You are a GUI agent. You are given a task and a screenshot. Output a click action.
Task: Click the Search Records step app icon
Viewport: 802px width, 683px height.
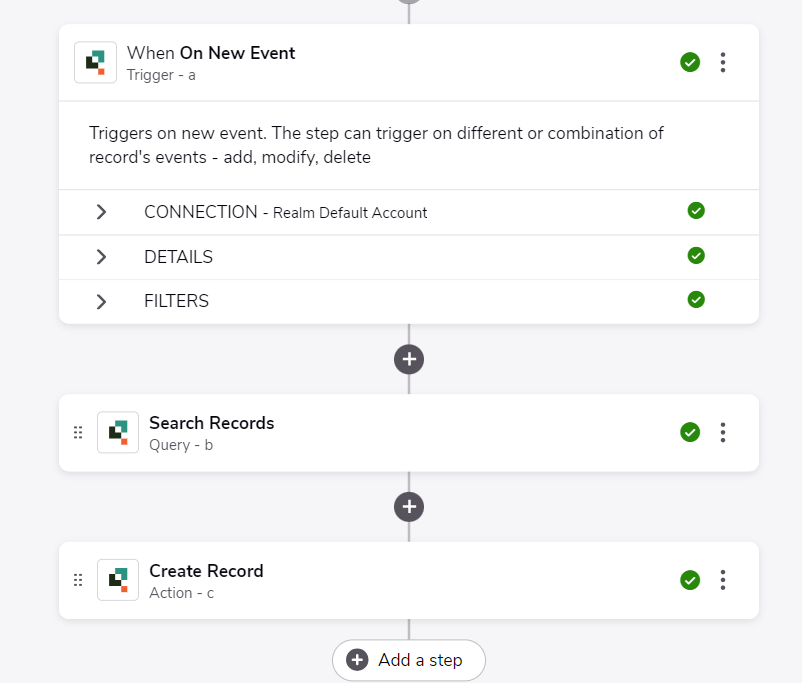point(118,432)
